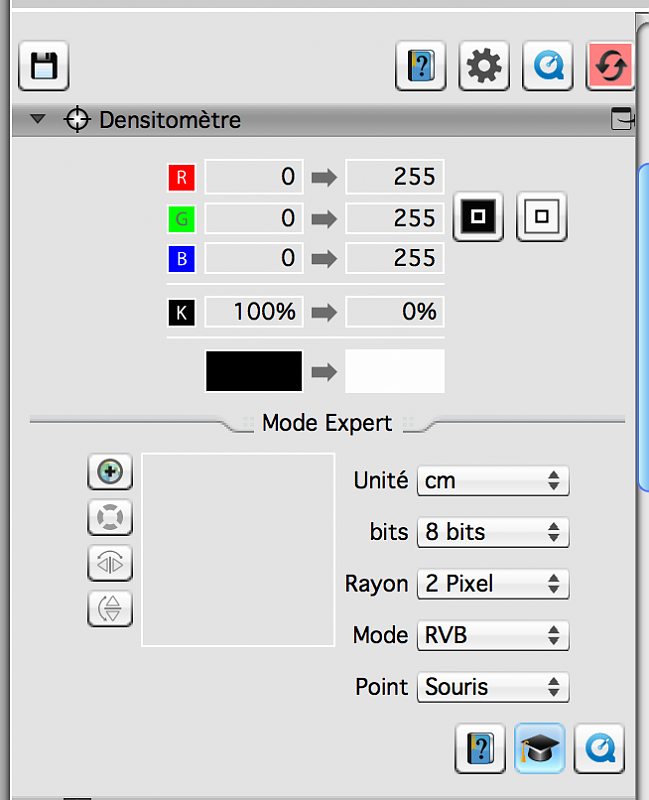The height and width of the screenshot is (800, 649).
Task: Click the floppy disk save icon
Action: [x=43, y=67]
